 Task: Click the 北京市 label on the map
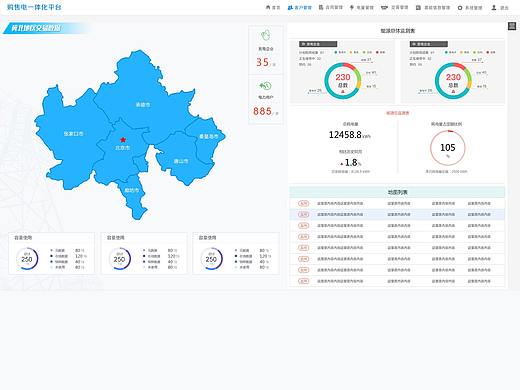[x=122, y=148]
